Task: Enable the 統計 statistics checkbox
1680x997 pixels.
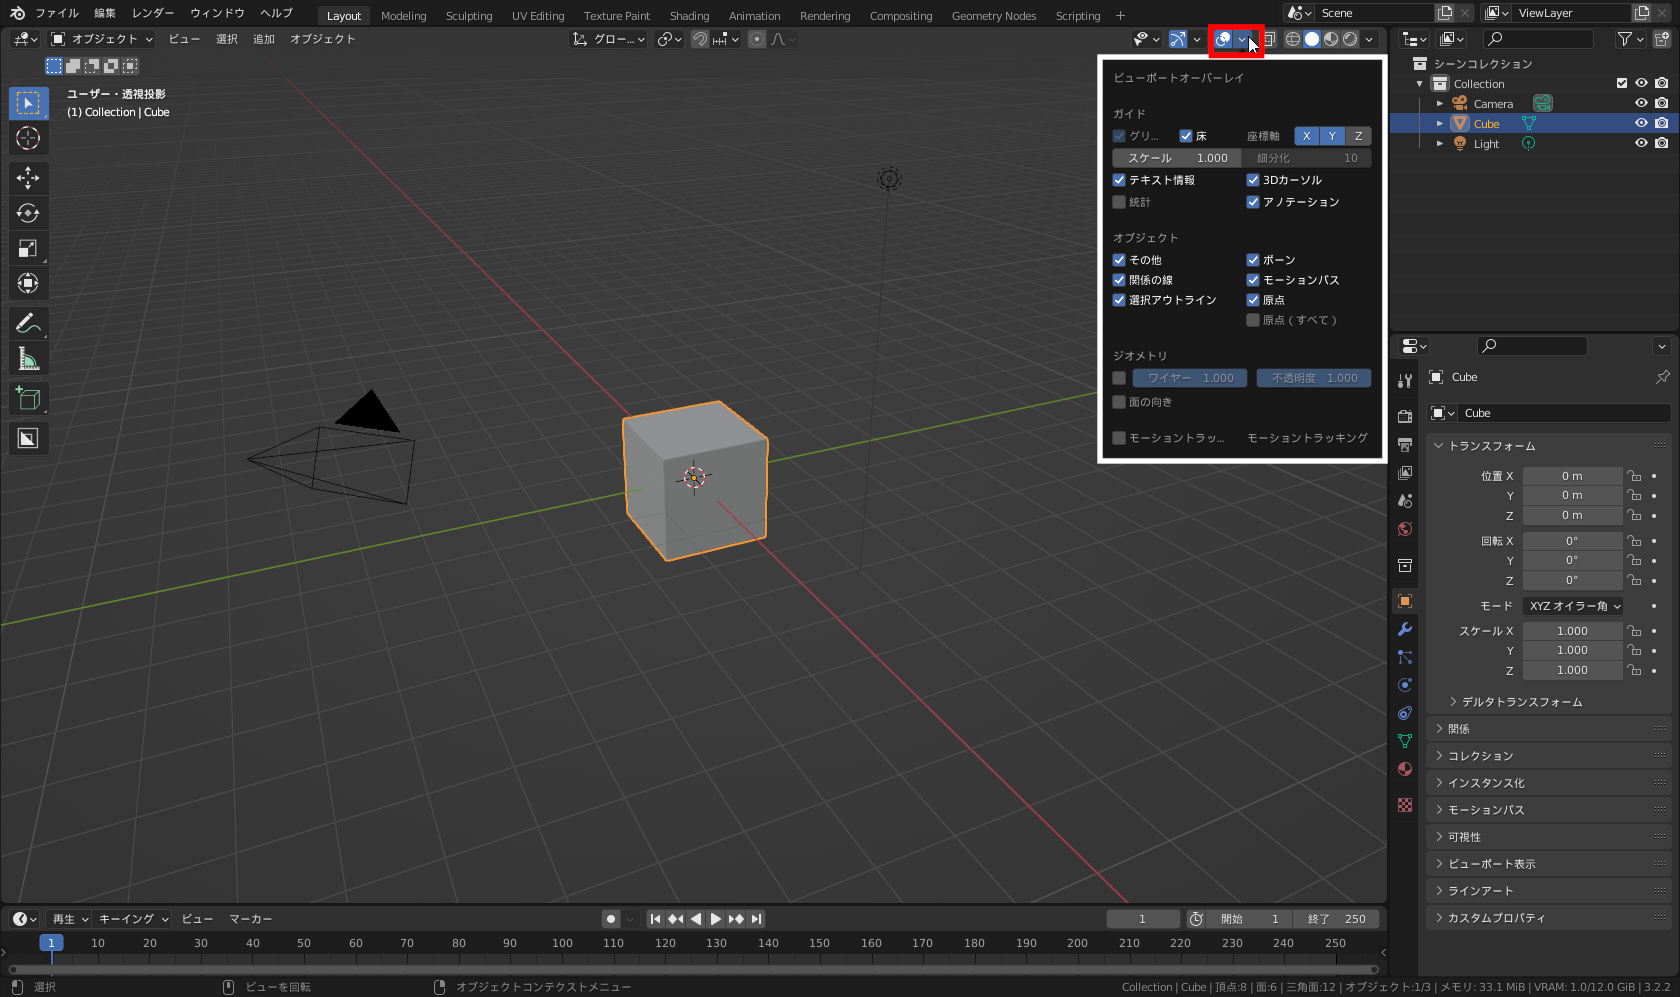Action: [1119, 202]
